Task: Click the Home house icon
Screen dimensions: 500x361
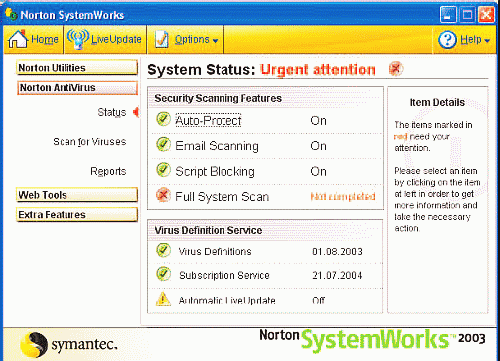Action: (18, 39)
